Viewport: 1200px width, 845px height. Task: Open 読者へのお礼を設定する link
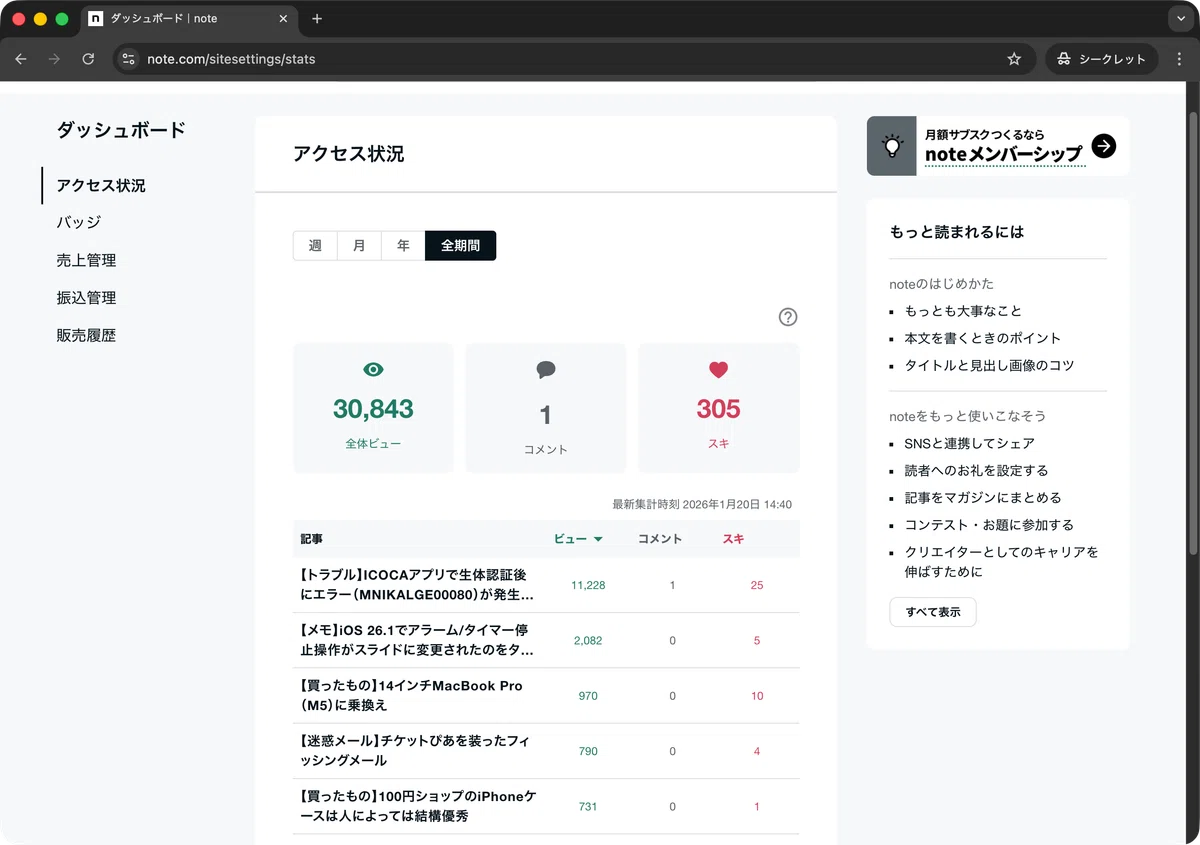(x=976, y=470)
